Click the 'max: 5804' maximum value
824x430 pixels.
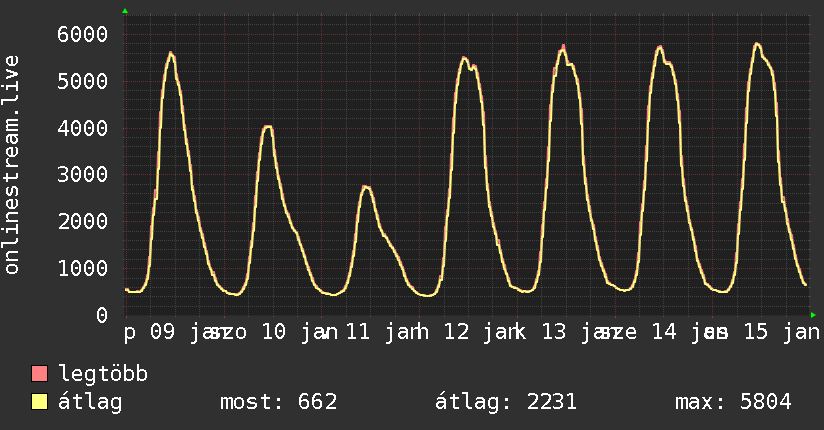pyautogui.click(x=733, y=402)
